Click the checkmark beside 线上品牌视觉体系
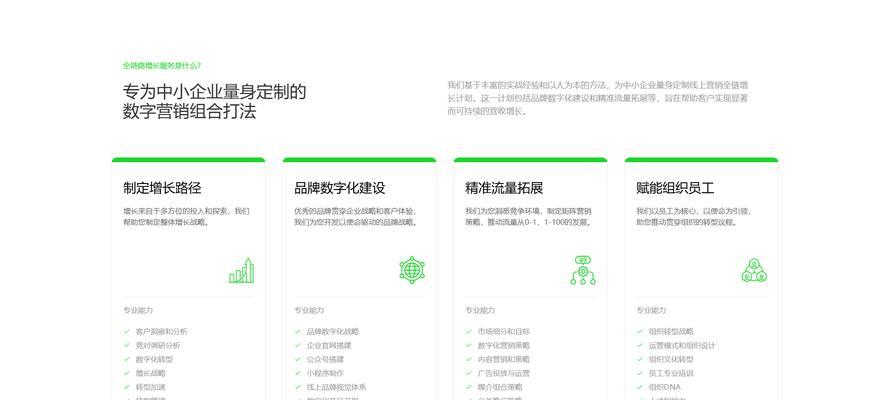The width and height of the screenshot is (890, 400). 297,387
